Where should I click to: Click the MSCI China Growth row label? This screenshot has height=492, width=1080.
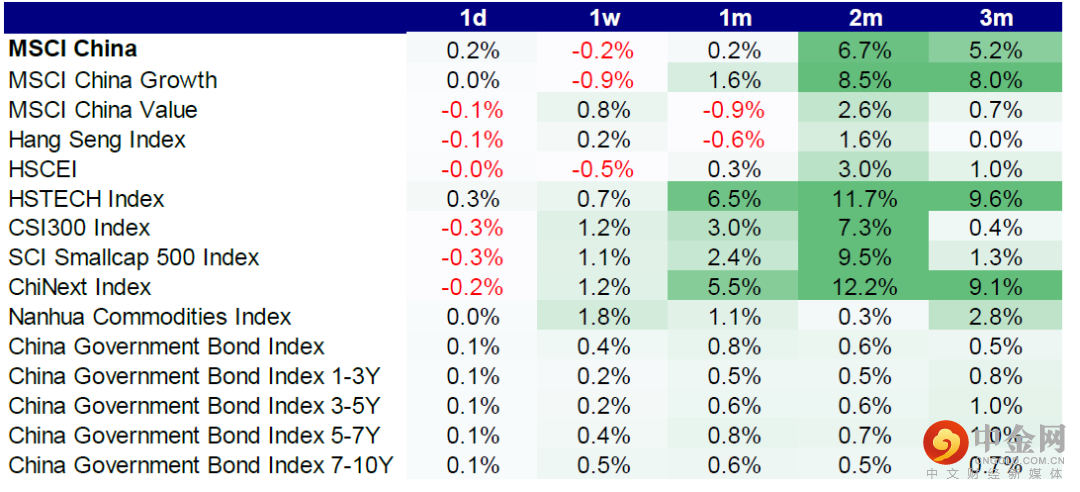(113, 80)
